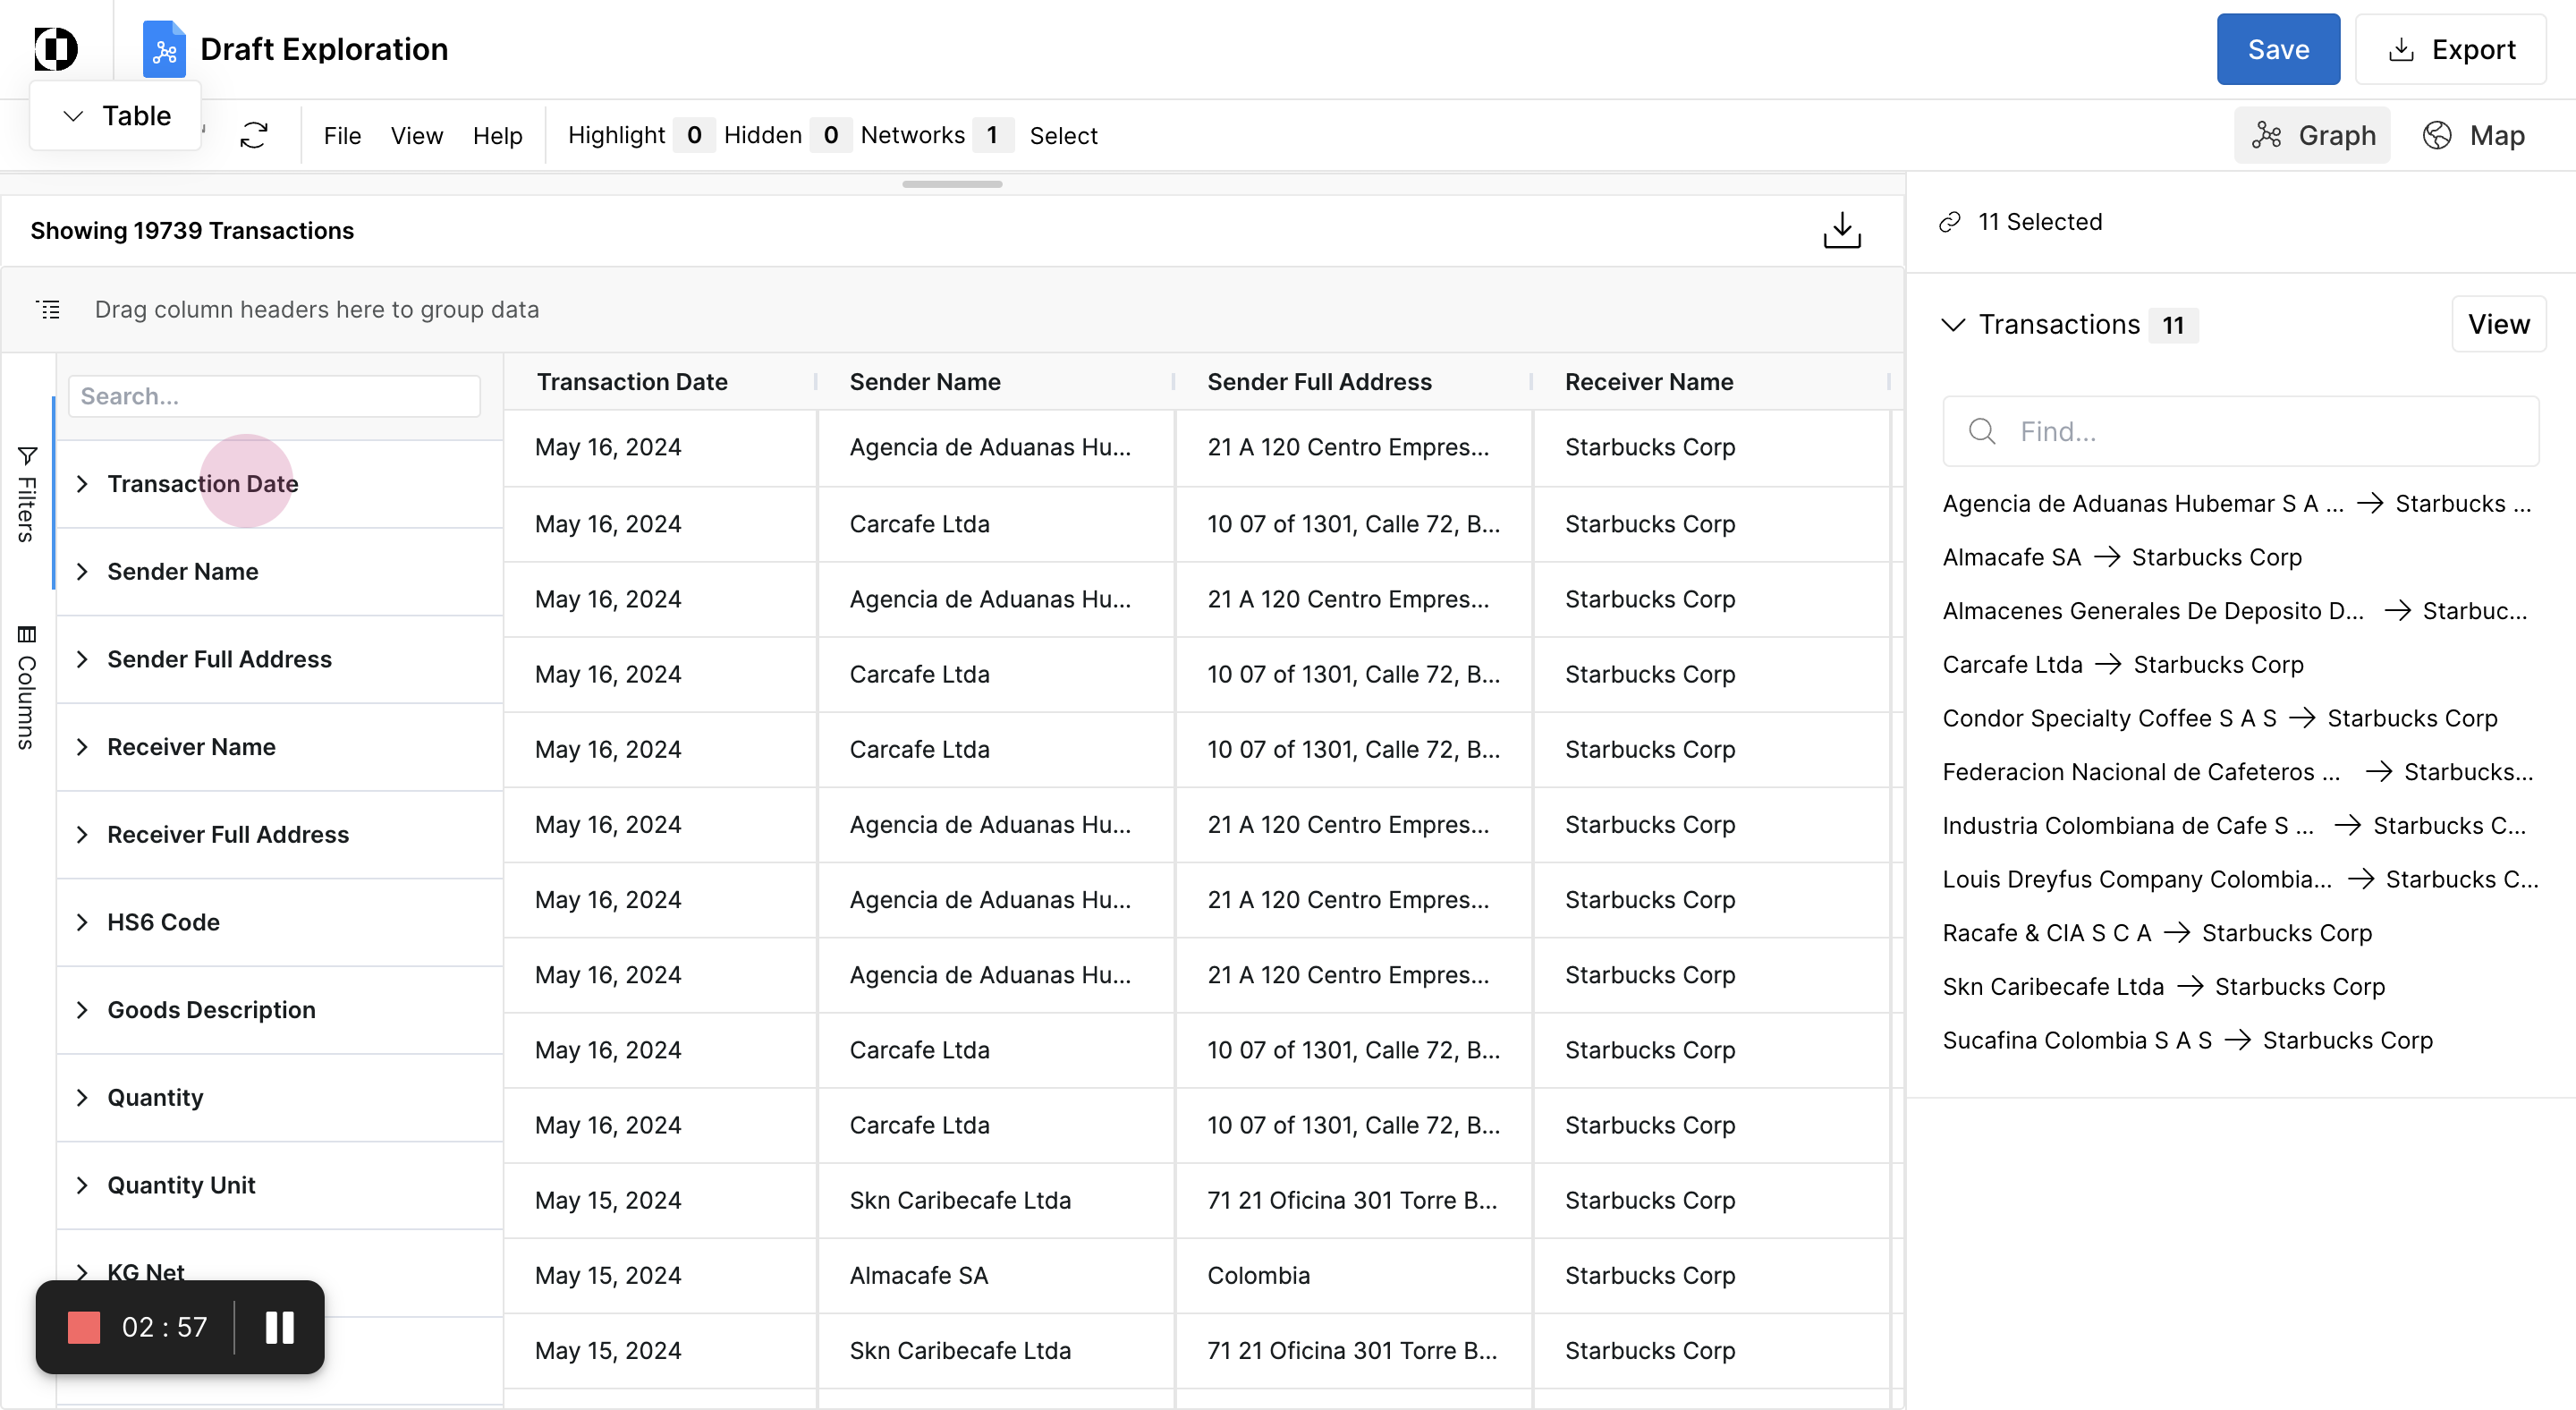Click the panel resize handle bar
Image resolution: width=2576 pixels, height=1410 pixels.
coord(951,184)
